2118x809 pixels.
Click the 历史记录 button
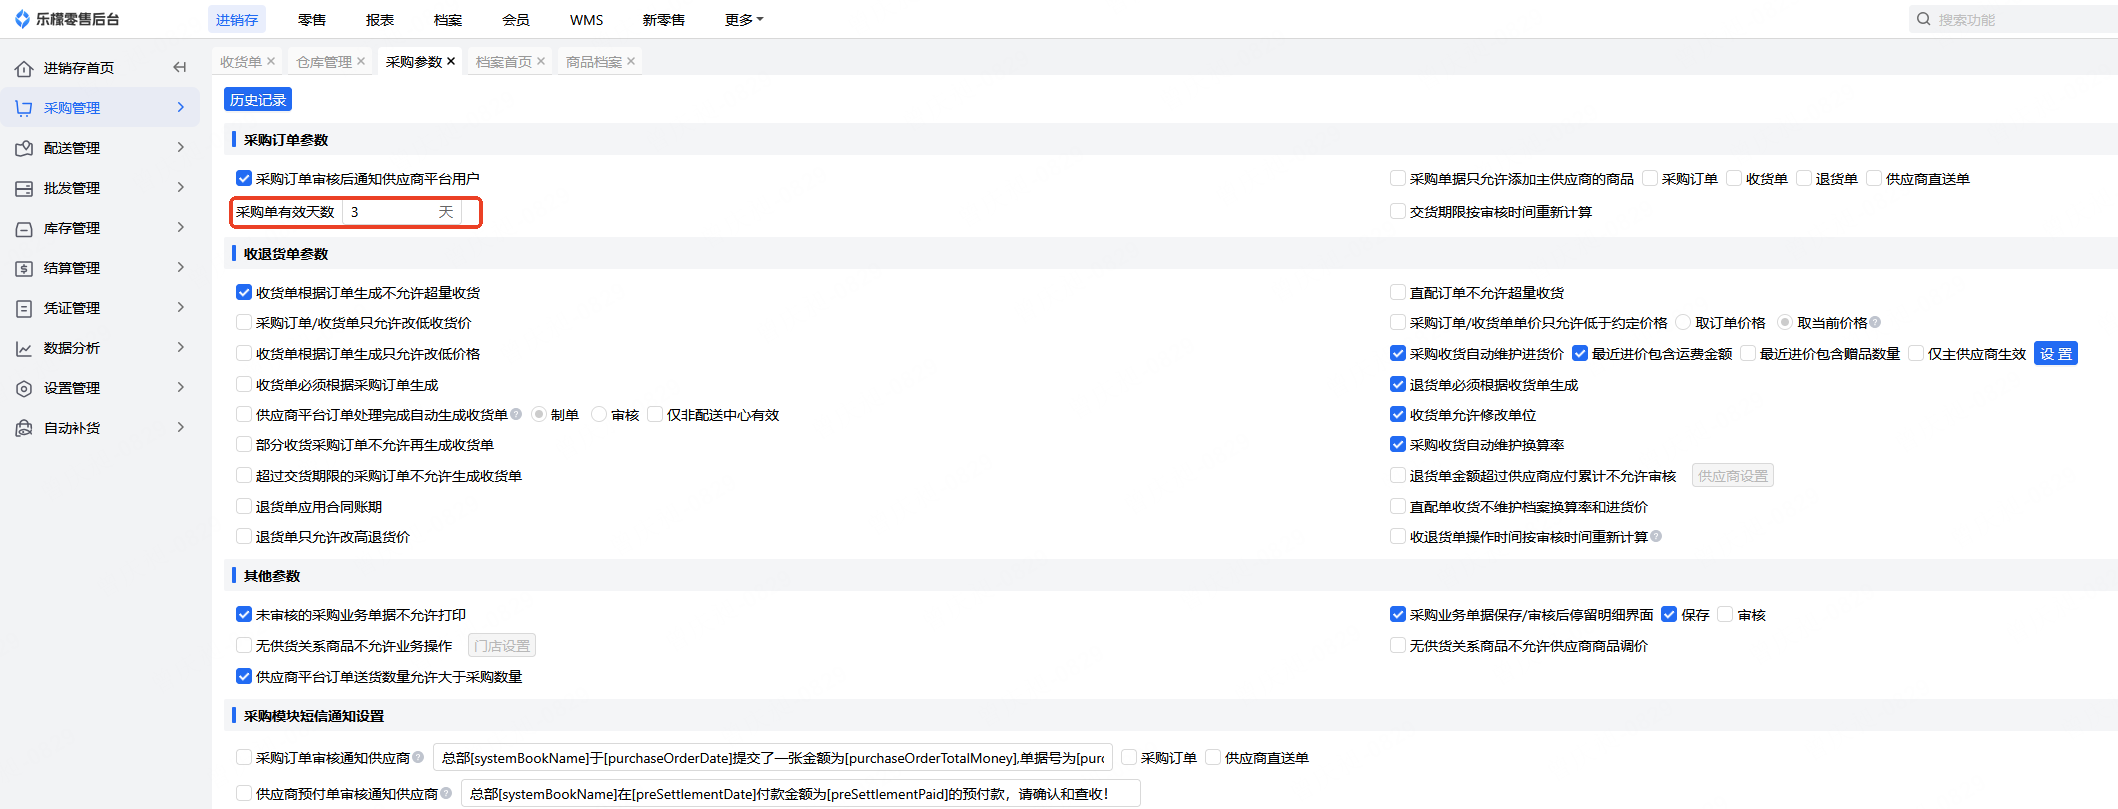(x=258, y=100)
